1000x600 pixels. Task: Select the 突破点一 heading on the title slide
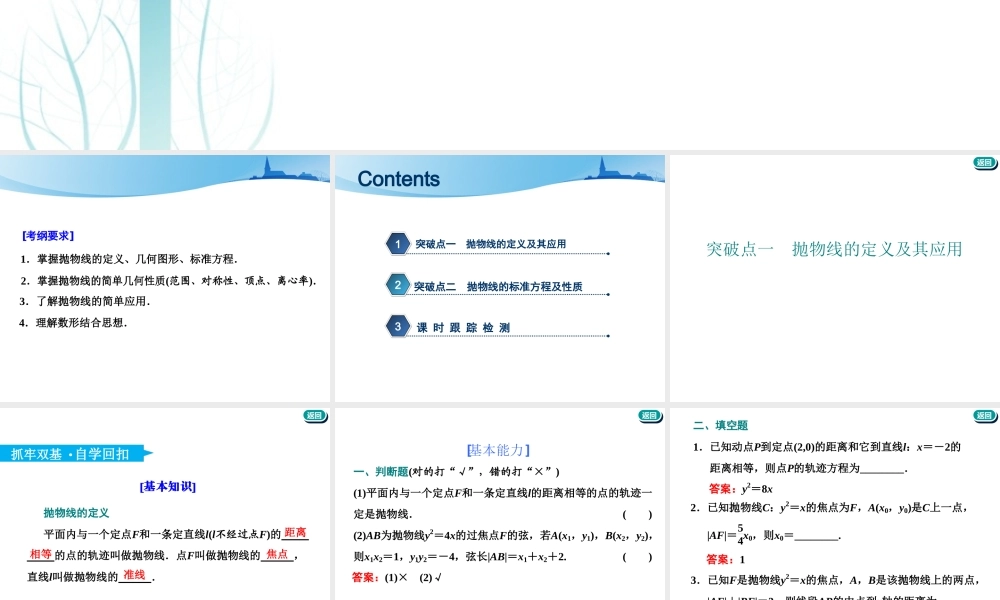pyautogui.click(x=835, y=249)
